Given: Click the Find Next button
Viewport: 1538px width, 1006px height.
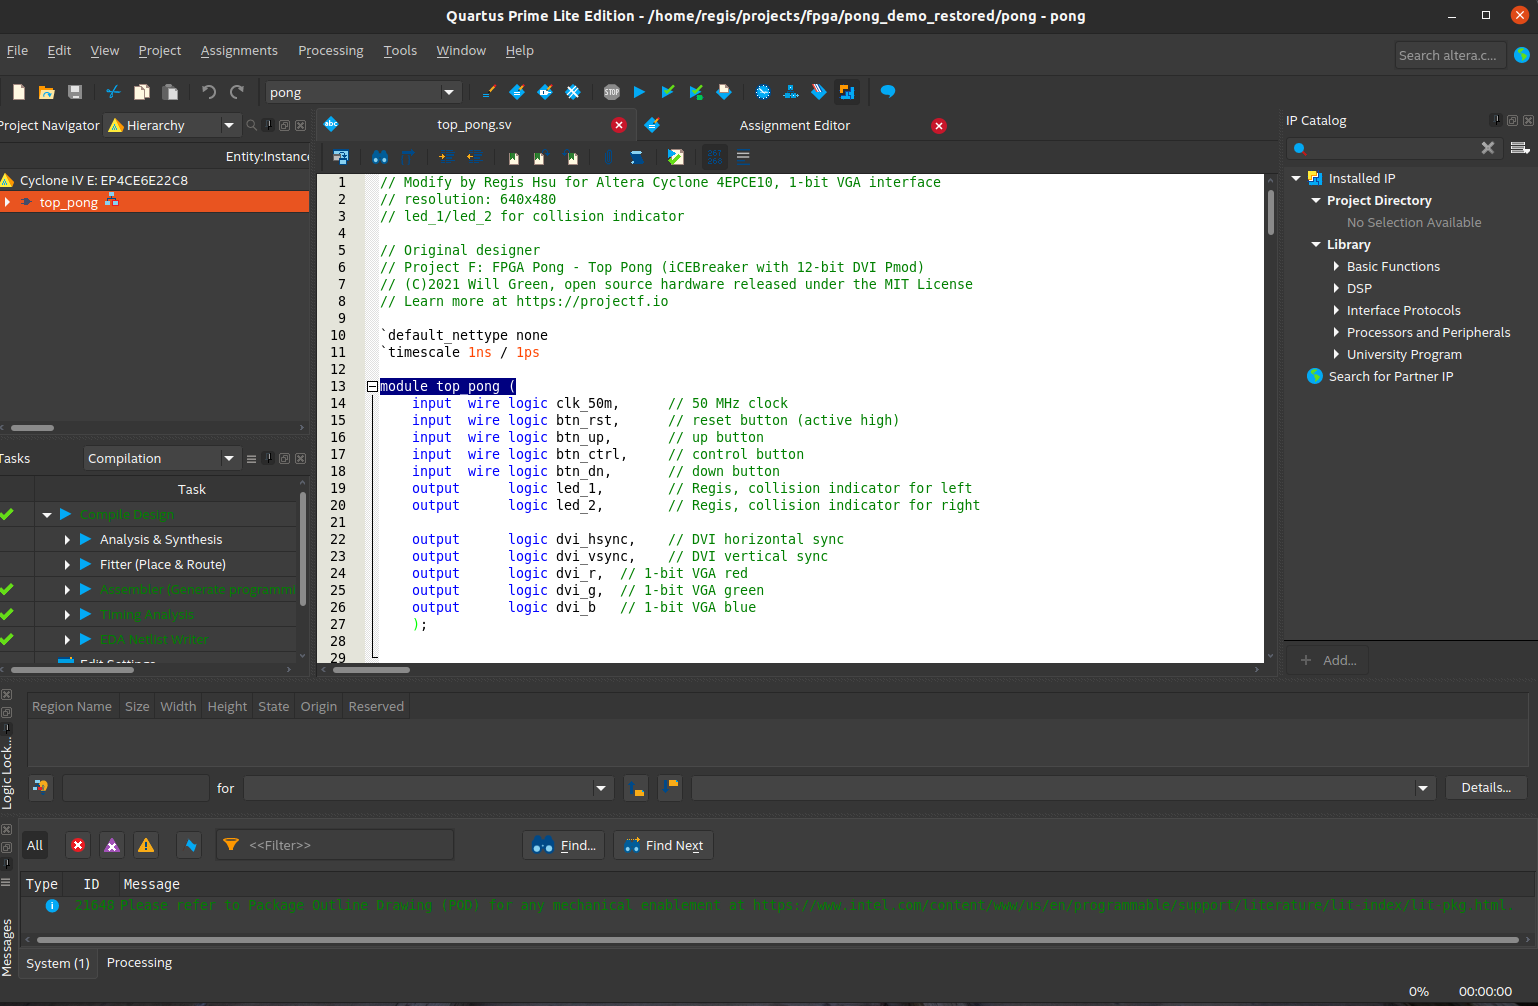Looking at the screenshot, I should [663, 846].
